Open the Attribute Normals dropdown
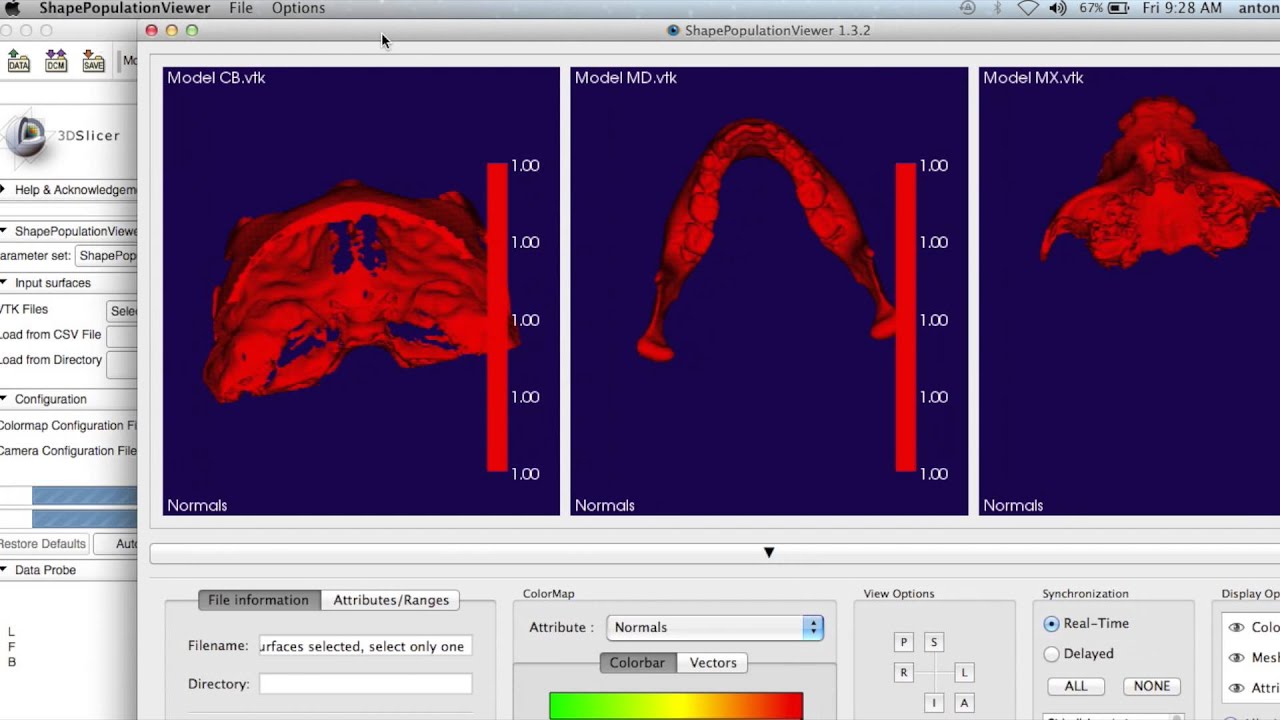The width and height of the screenshot is (1280, 720). point(714,627)
